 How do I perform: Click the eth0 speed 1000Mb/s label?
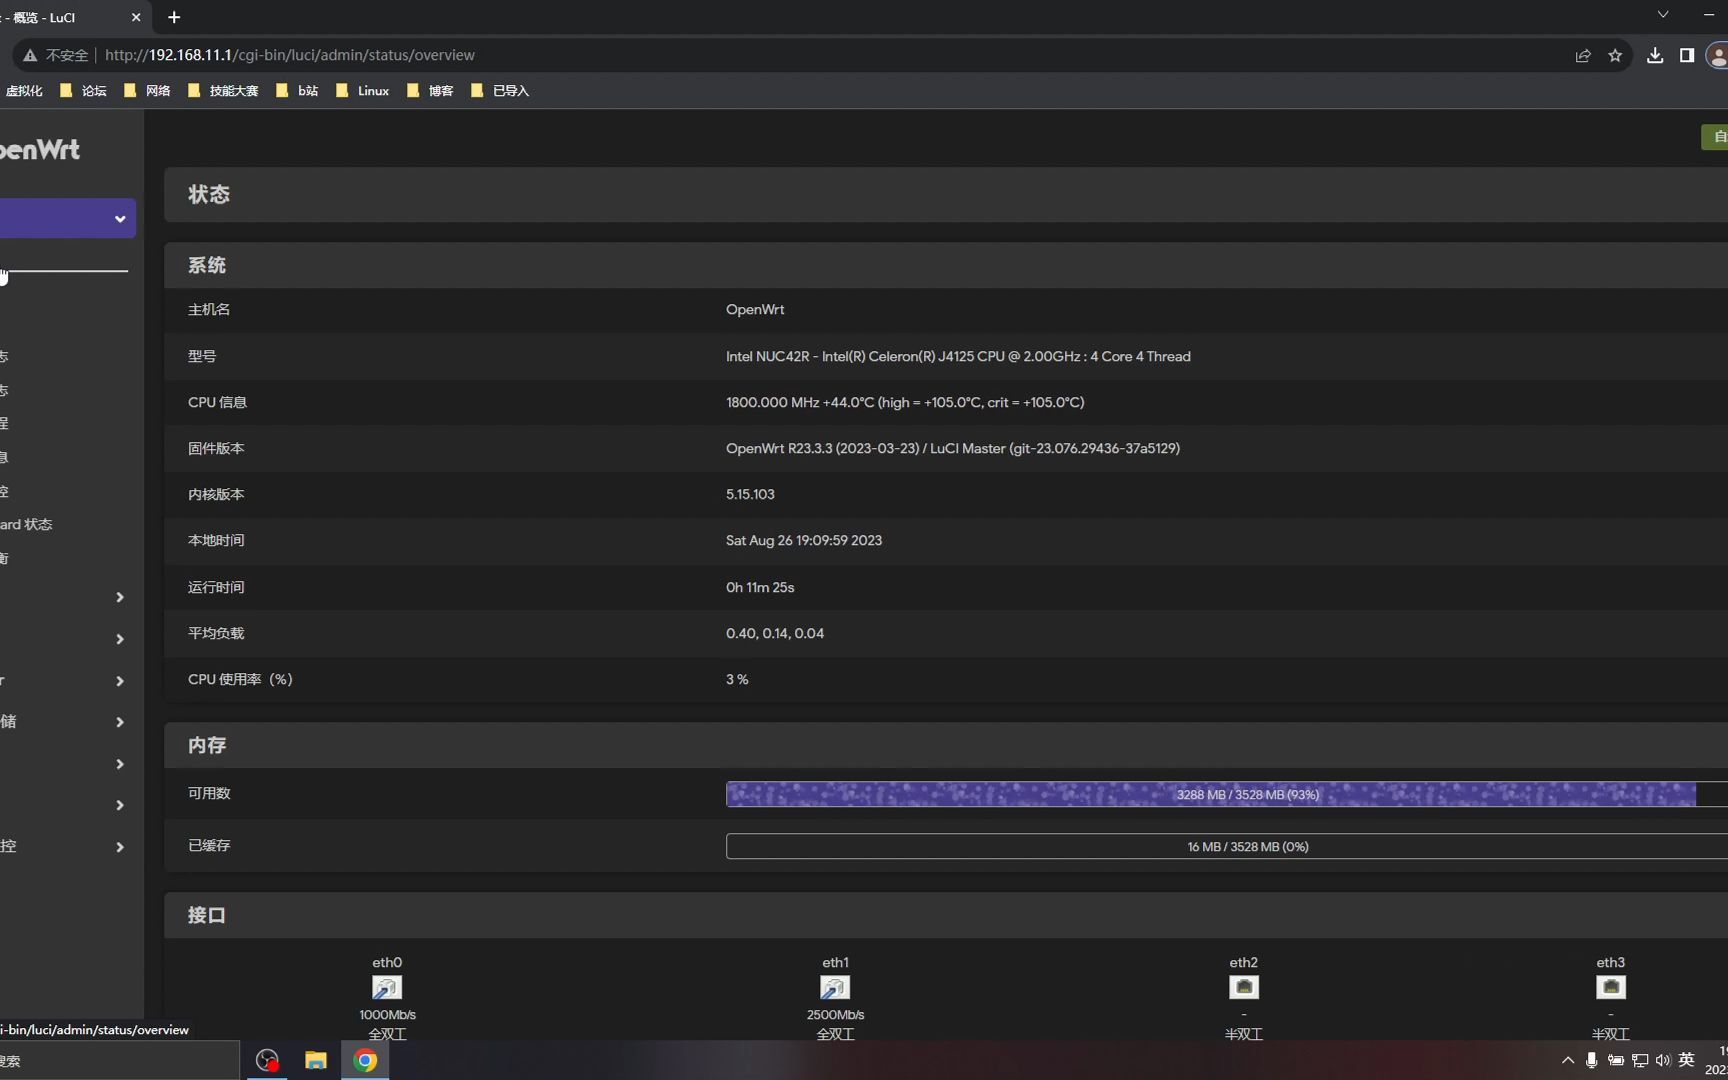click(387, 1015)
